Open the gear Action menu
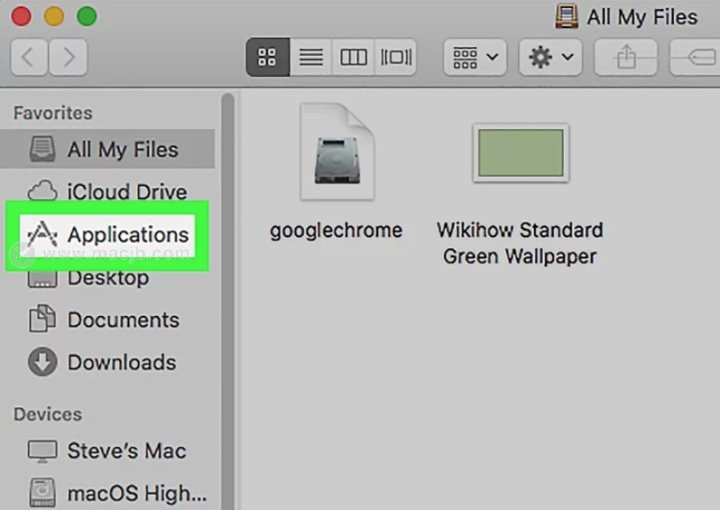The image size is (720, 510). pos(551,57)
